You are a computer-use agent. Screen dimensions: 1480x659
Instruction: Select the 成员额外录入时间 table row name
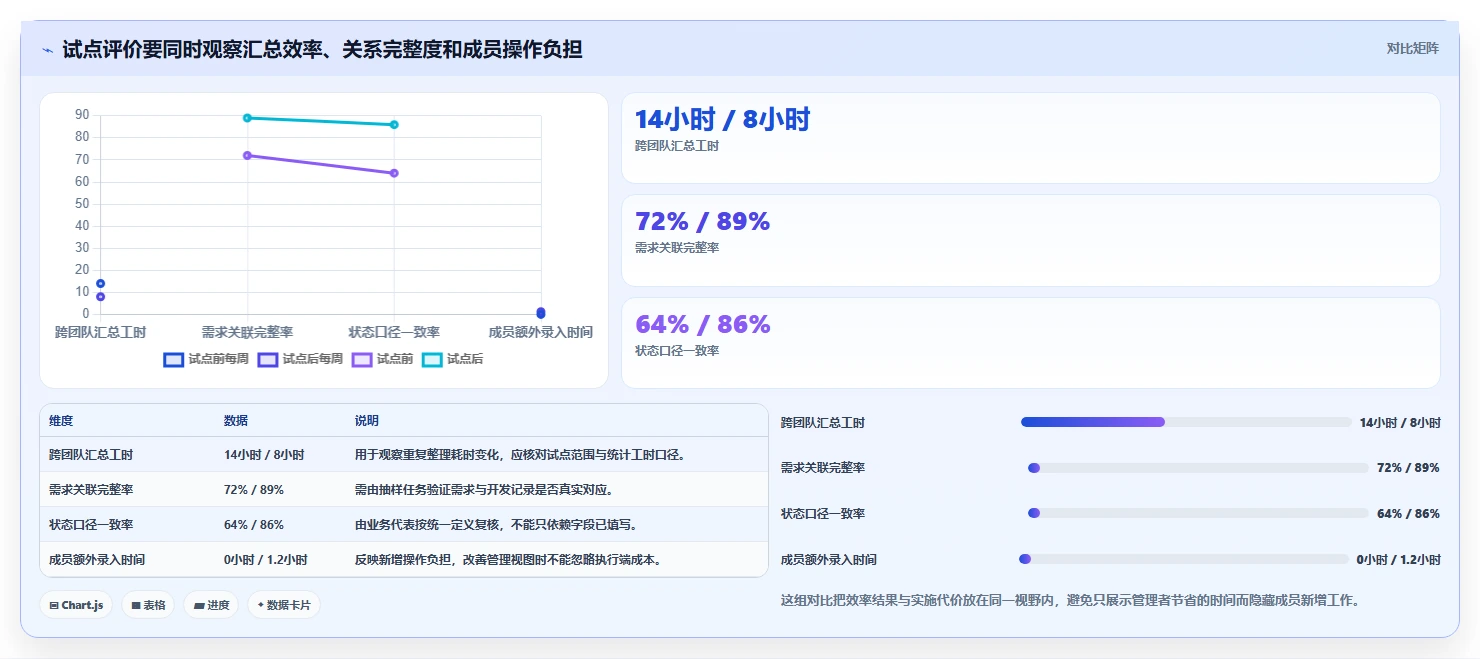(x=97, y=560)
